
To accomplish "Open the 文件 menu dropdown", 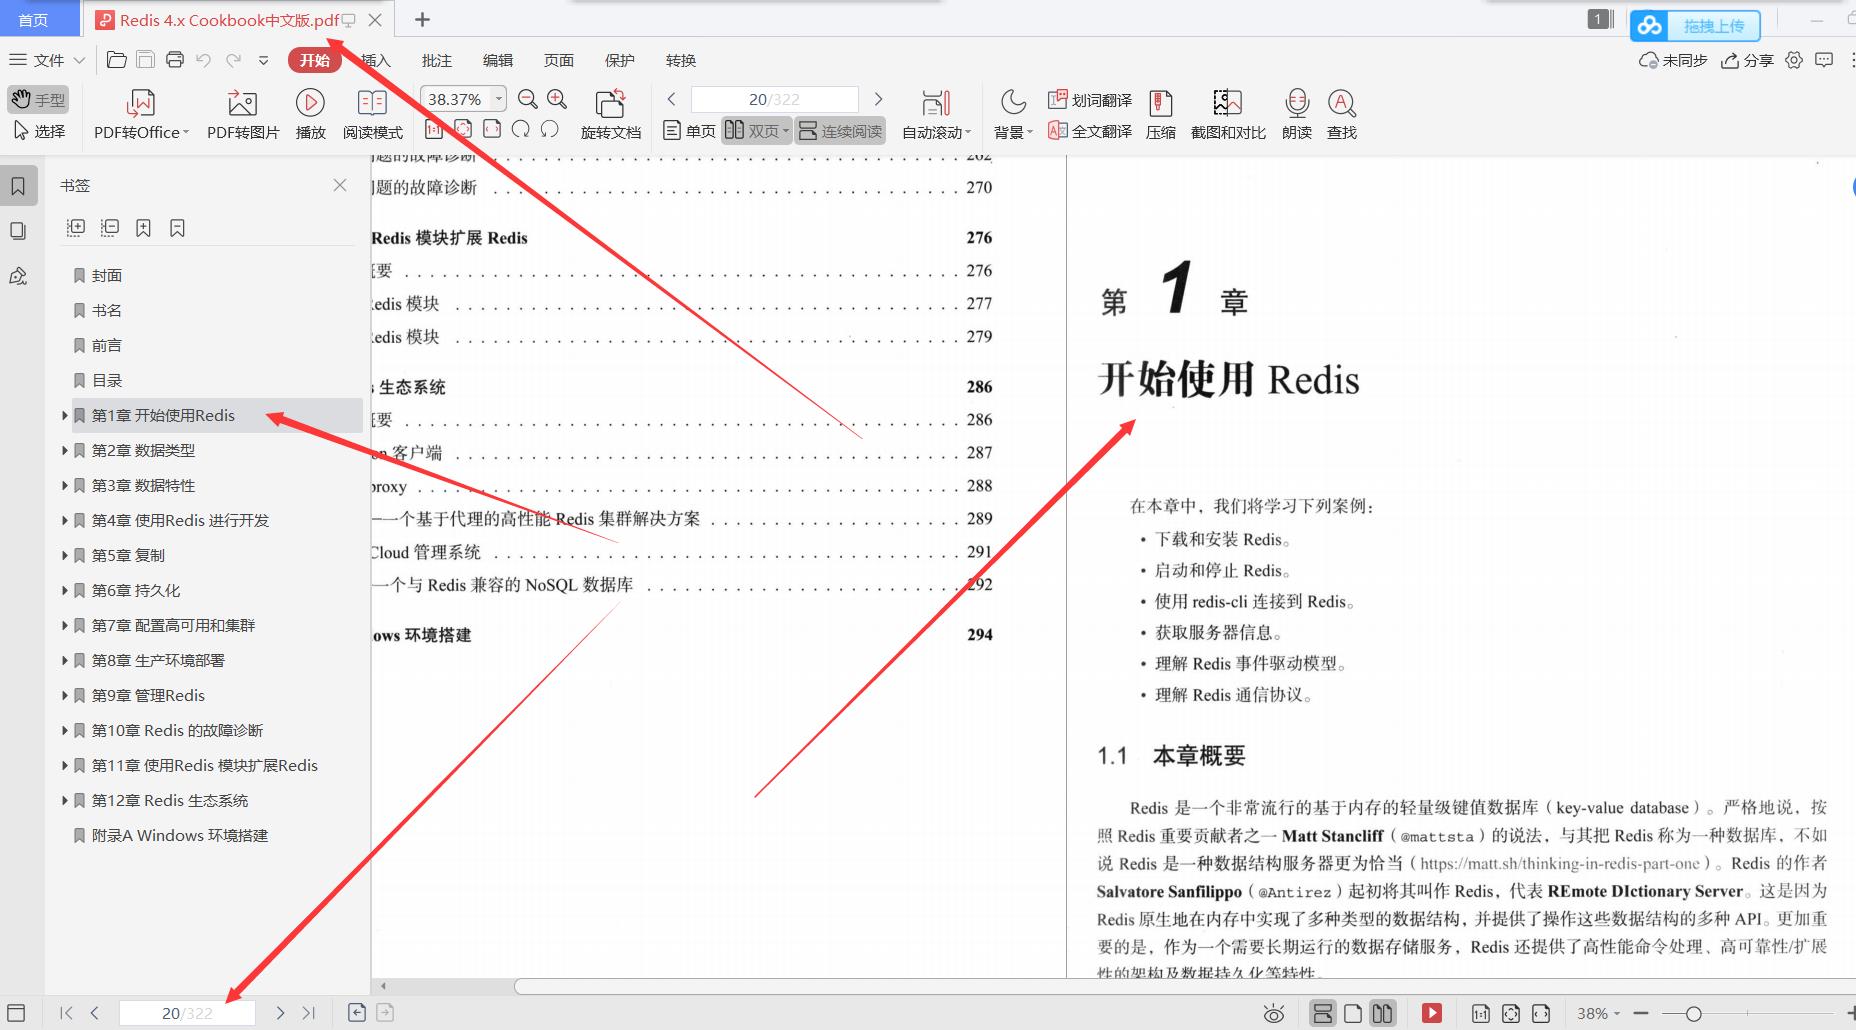I will (x=47, y=60).
